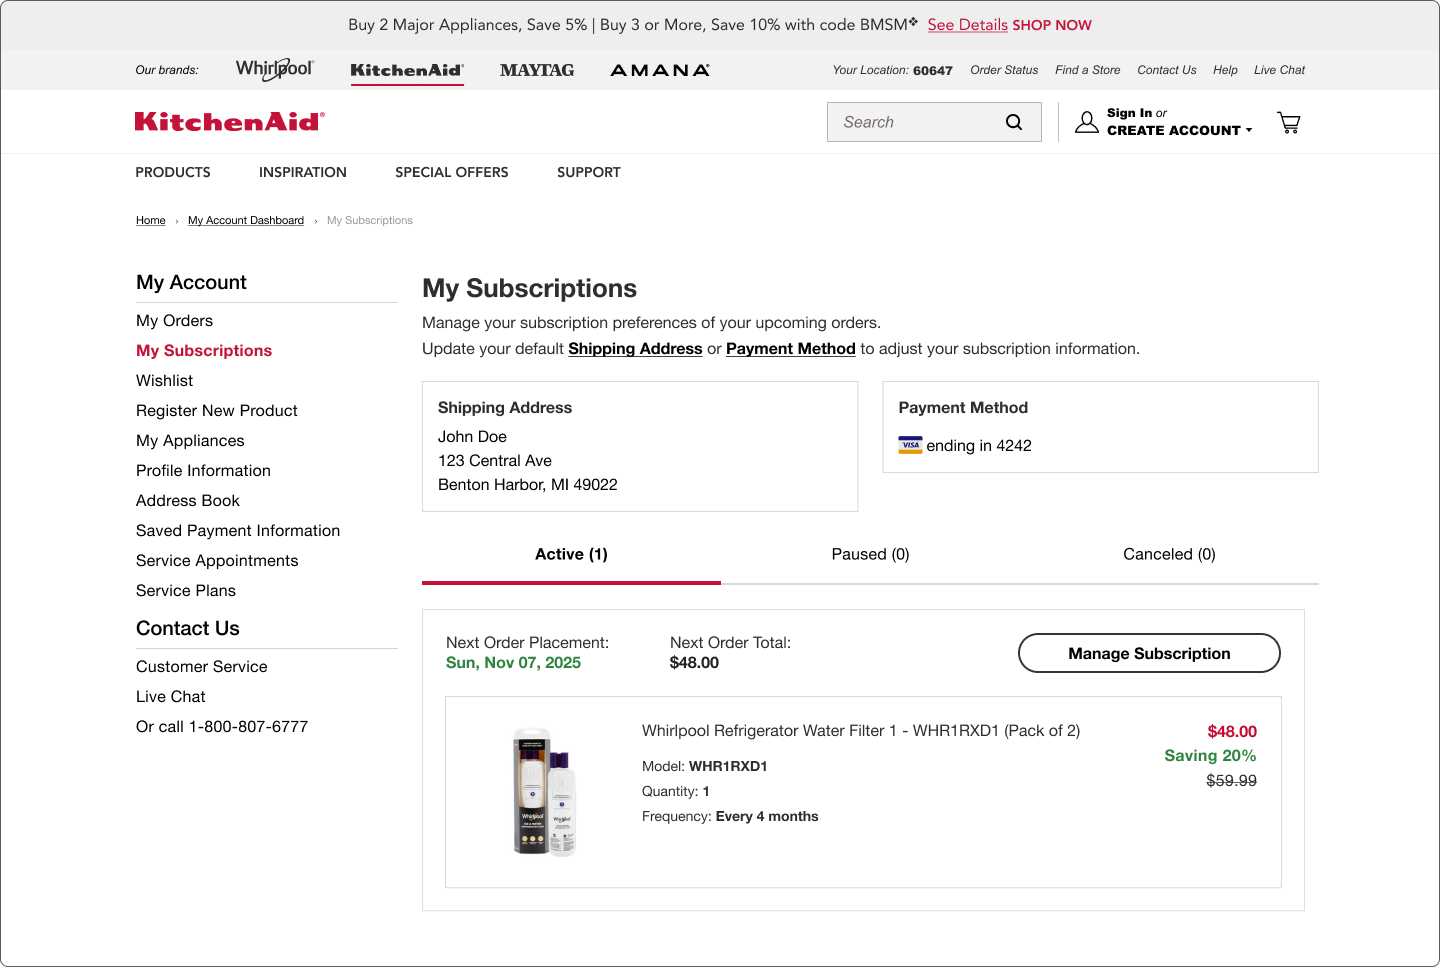Click the Payment Method link in description
The height and width of the screenshot is (967, 1440).
pyautogui.click(x=790, y=349)
